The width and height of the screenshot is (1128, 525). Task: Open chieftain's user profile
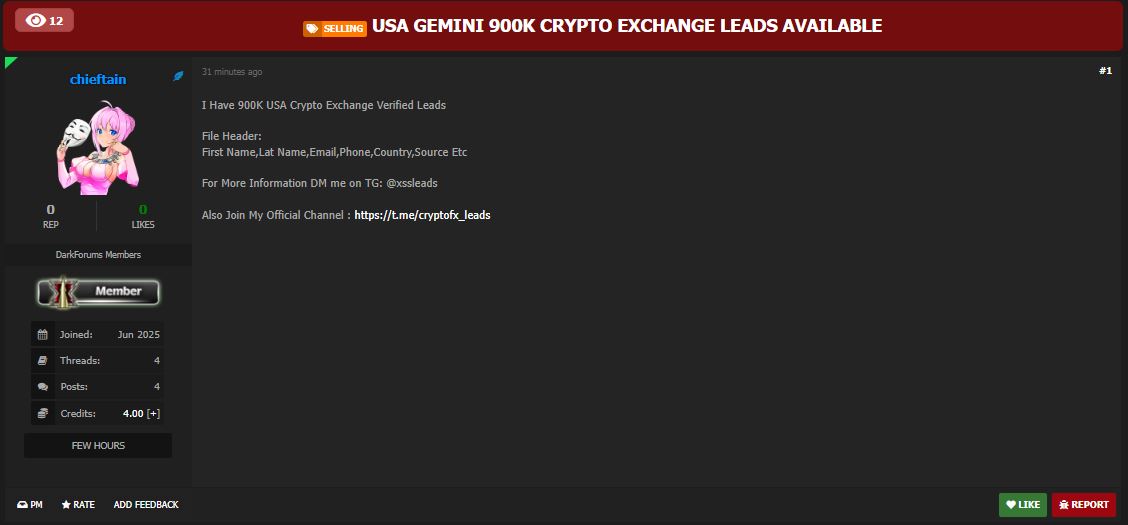[98, 80]
